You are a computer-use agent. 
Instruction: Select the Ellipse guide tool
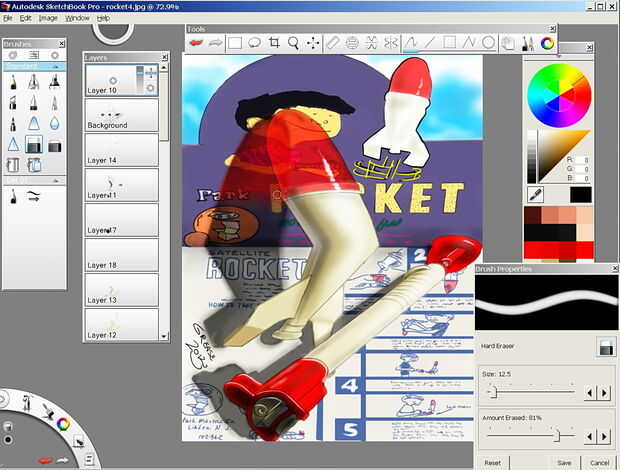coord(352,43)
